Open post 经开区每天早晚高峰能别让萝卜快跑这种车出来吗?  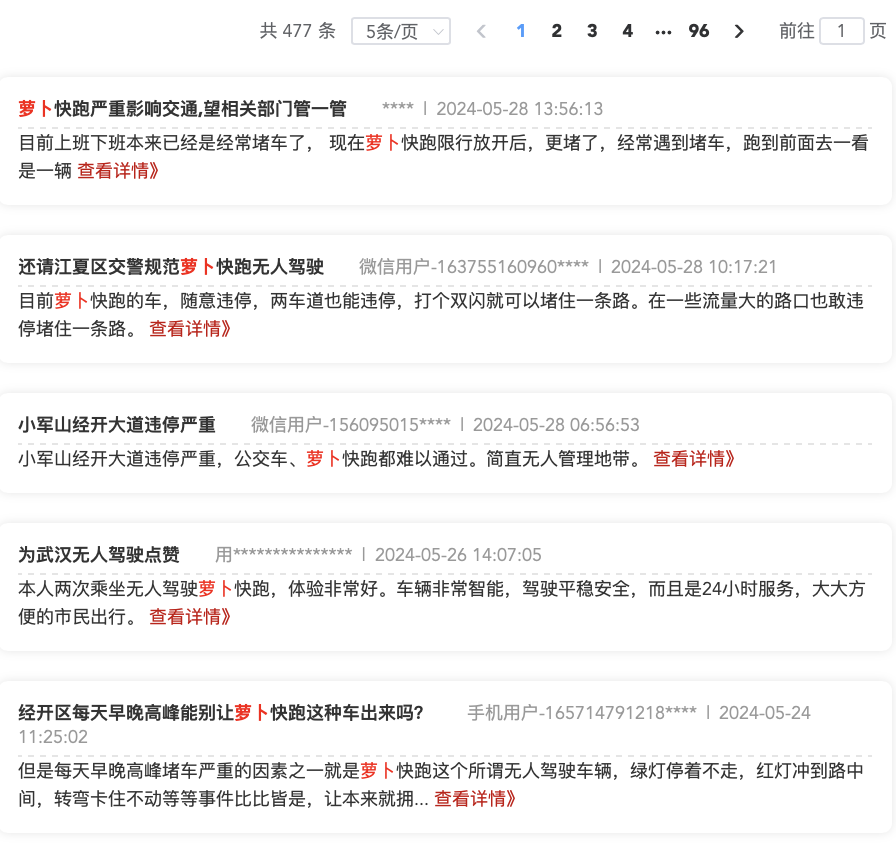click(x=221, y=713)
